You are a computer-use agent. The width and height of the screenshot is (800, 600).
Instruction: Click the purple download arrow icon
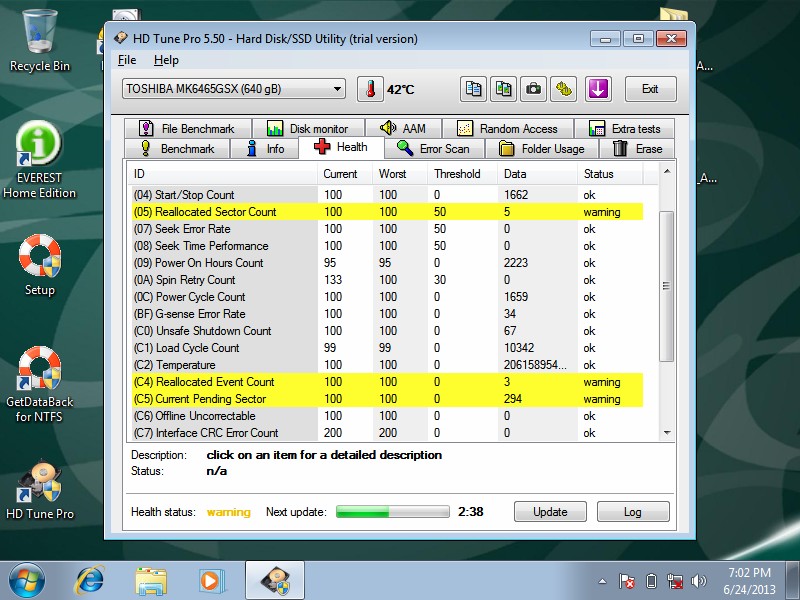pyautogui.click(x=598, y=89)
